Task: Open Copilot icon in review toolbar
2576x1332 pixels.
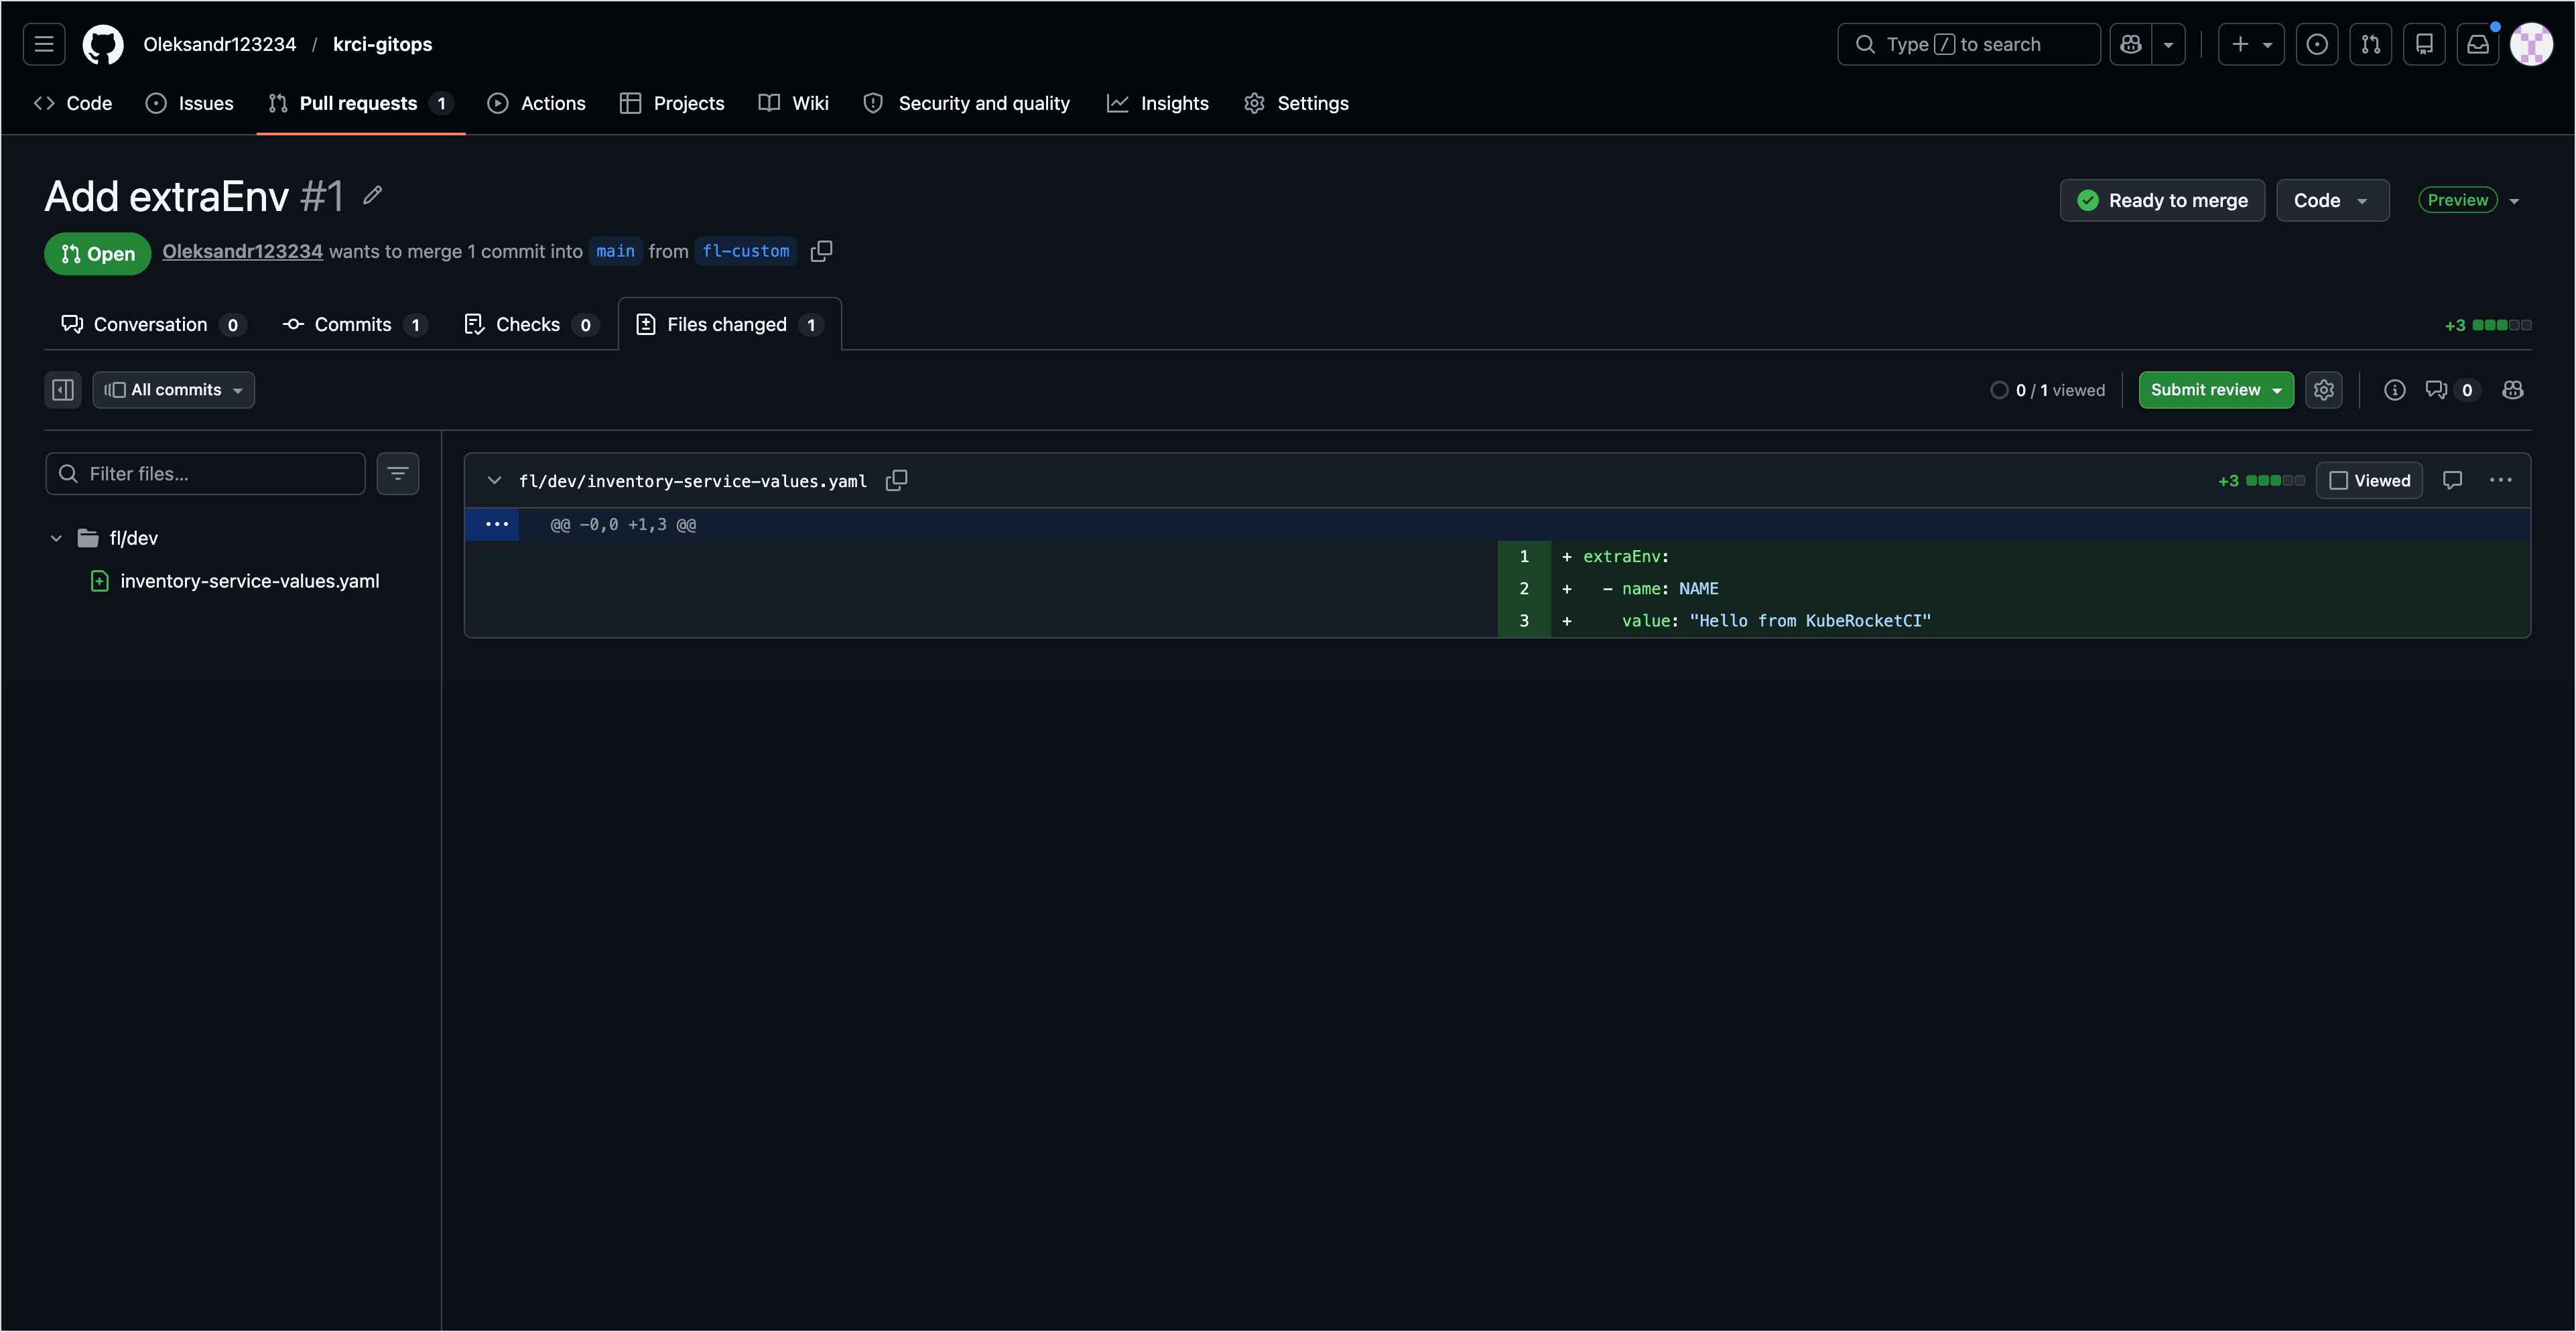Action: tap(2512, 390)
